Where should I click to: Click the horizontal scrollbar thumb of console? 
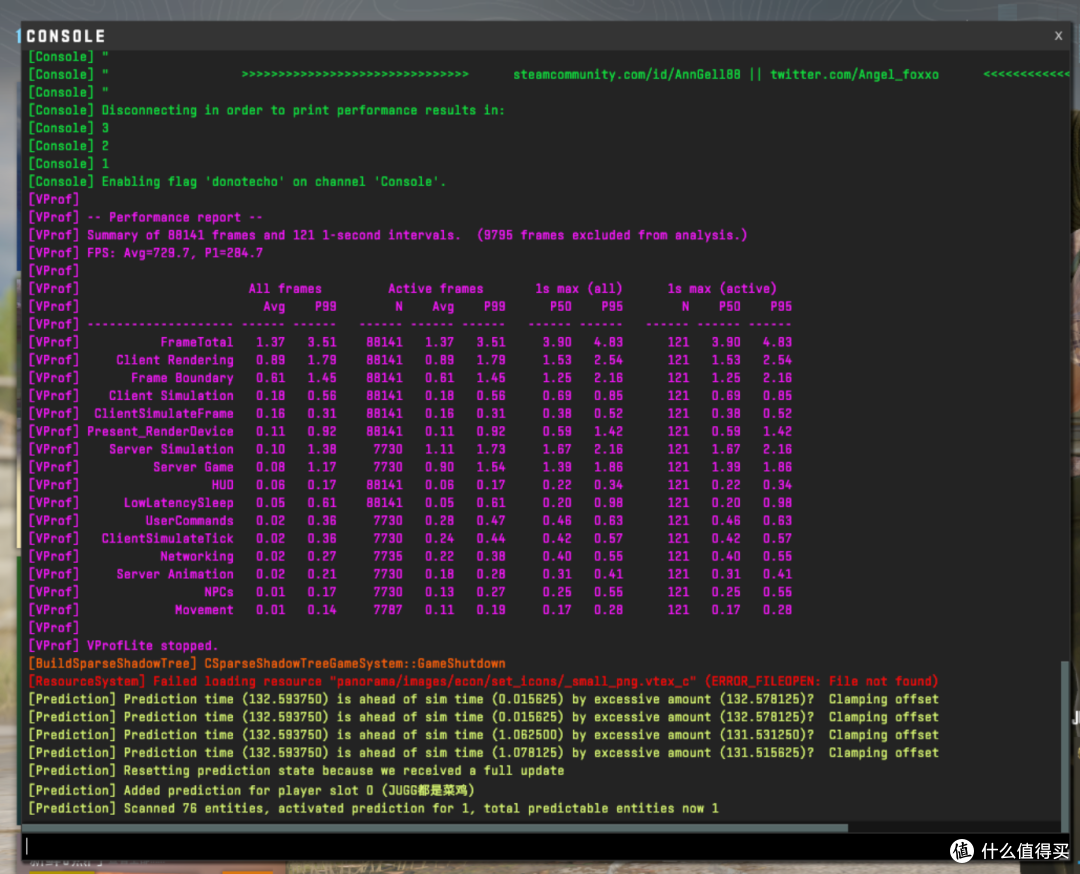pos(435,827)
